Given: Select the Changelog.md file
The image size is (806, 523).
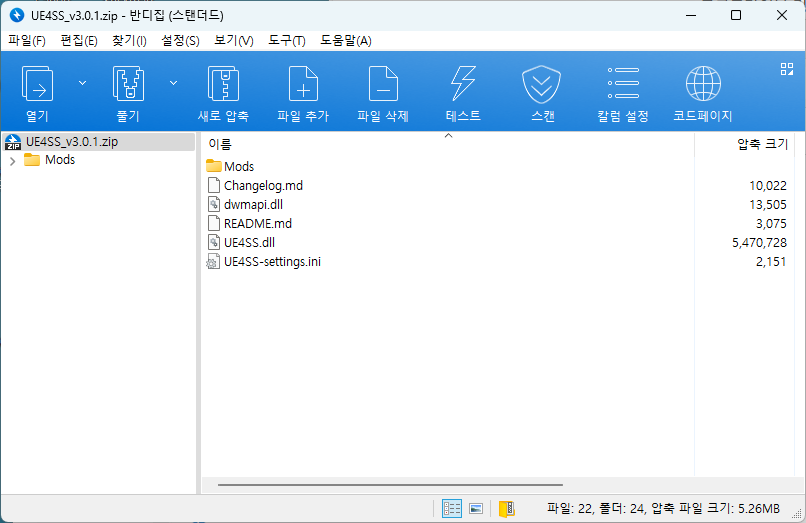Looking at the screenshot, I should click(255, 186).
